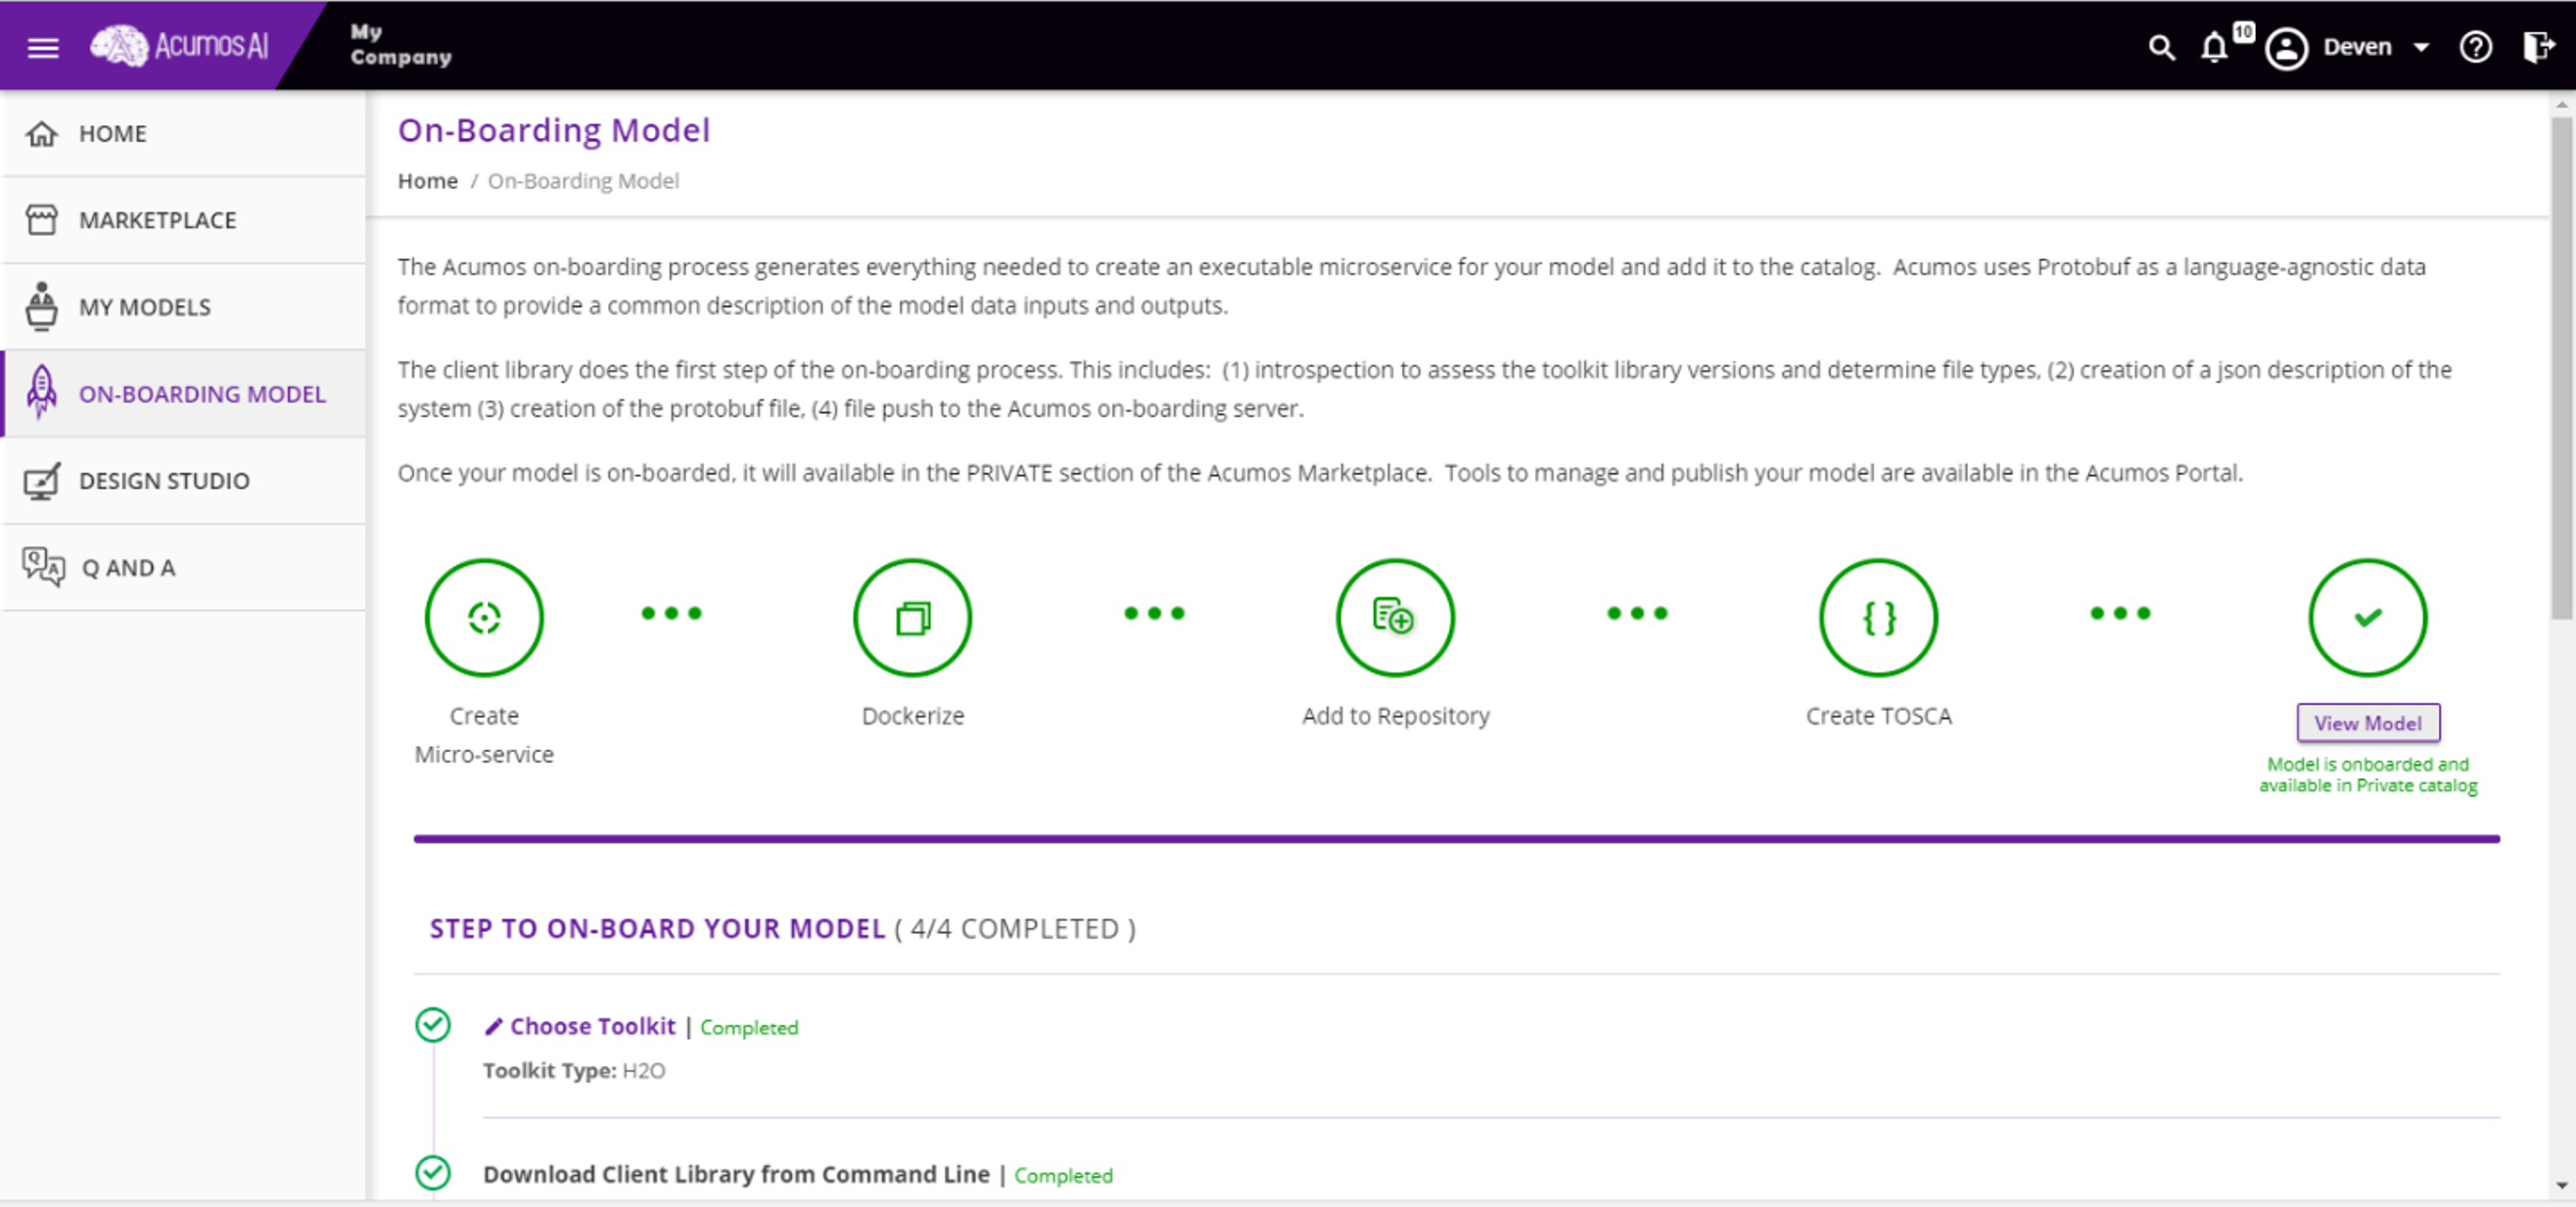This screenshot has width=2576, height=1207.
Task: Open My Models from sidebar
Action: pos(144,307)
